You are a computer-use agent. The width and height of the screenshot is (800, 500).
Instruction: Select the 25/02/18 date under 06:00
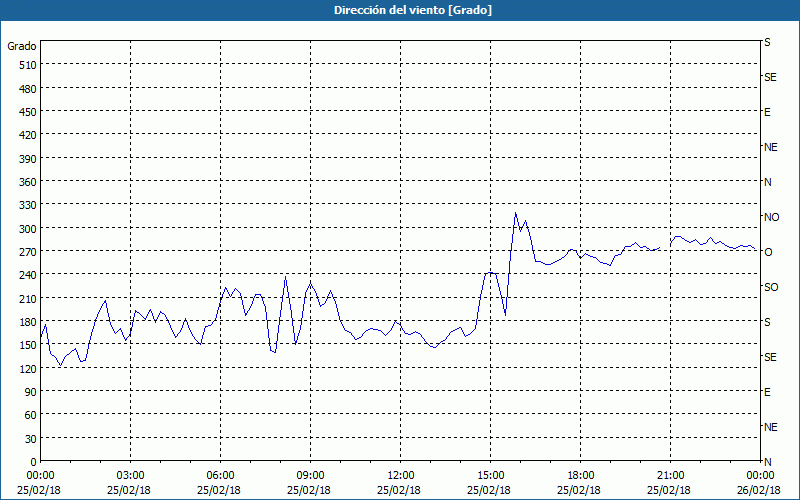[x=219, y=490]
